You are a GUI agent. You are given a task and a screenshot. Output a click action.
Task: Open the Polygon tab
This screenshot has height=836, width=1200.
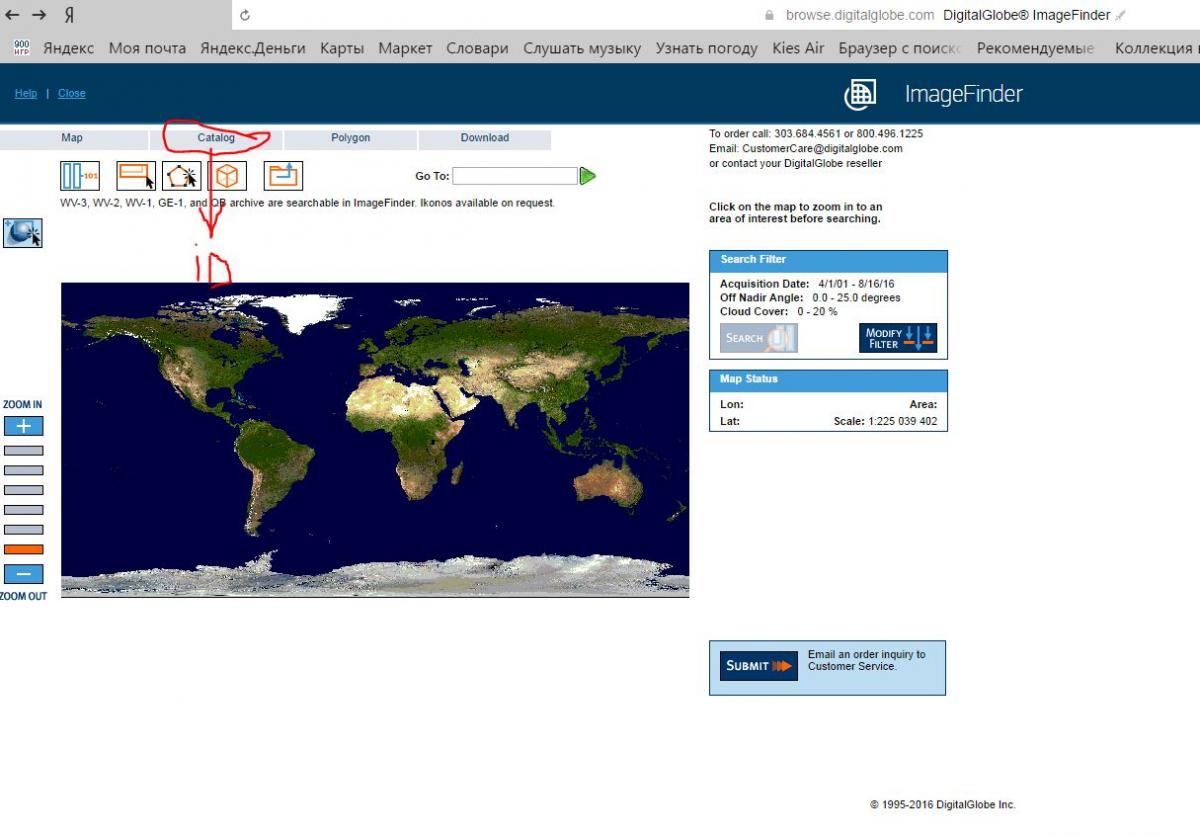point(350,138)
